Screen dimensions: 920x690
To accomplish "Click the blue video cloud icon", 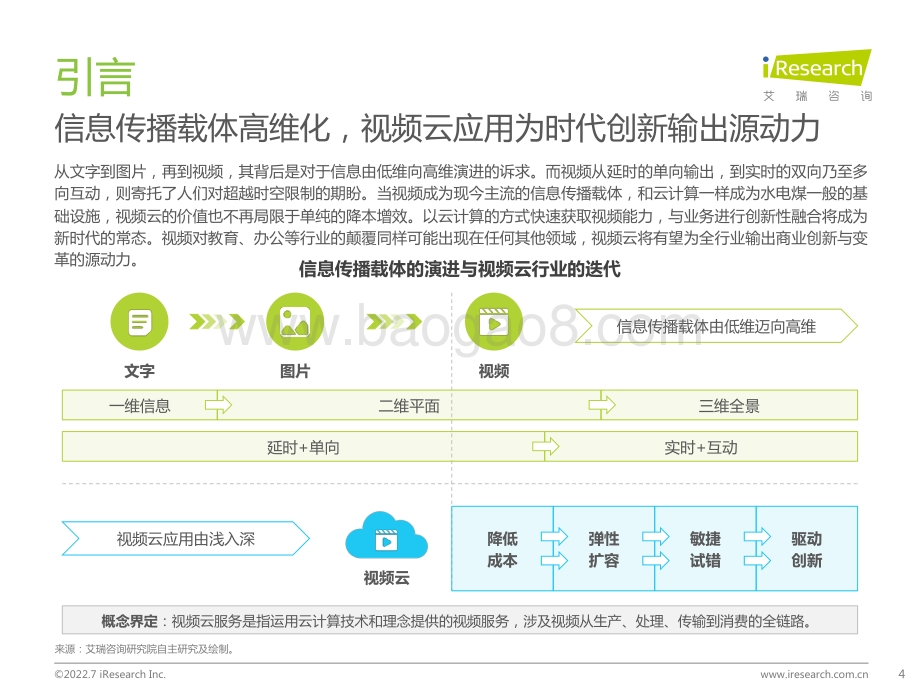I will pyautogui.click(x=386, y=536).
